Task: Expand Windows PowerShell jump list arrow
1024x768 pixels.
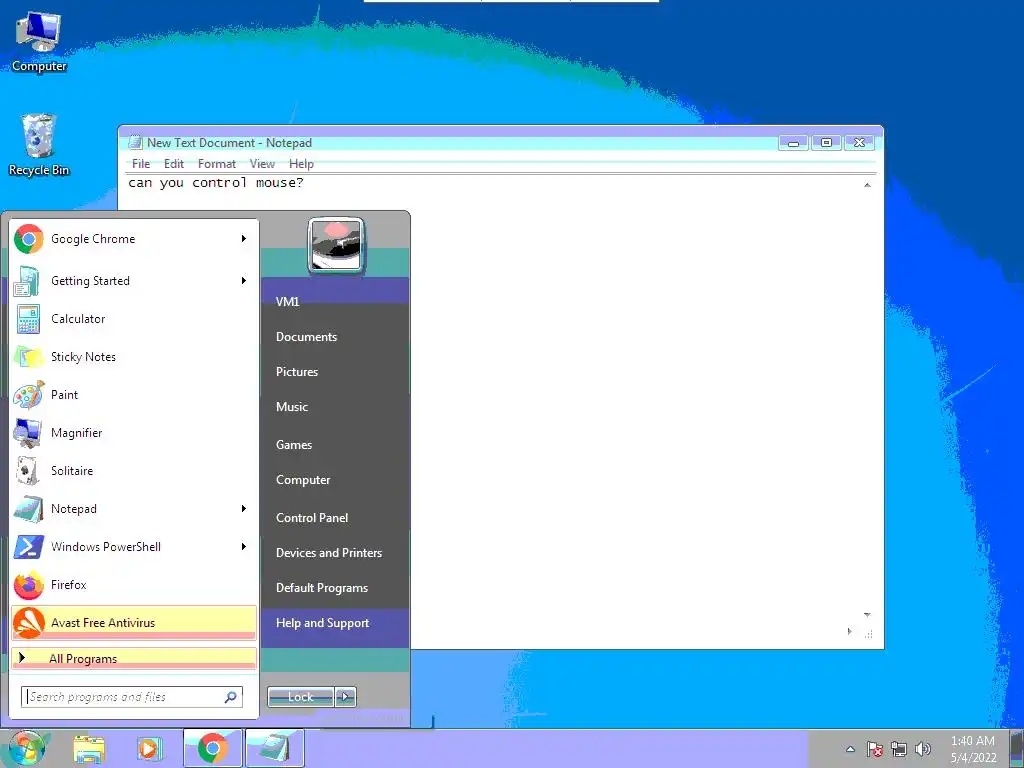Action: pyautogui.click(x=244, y=547)
